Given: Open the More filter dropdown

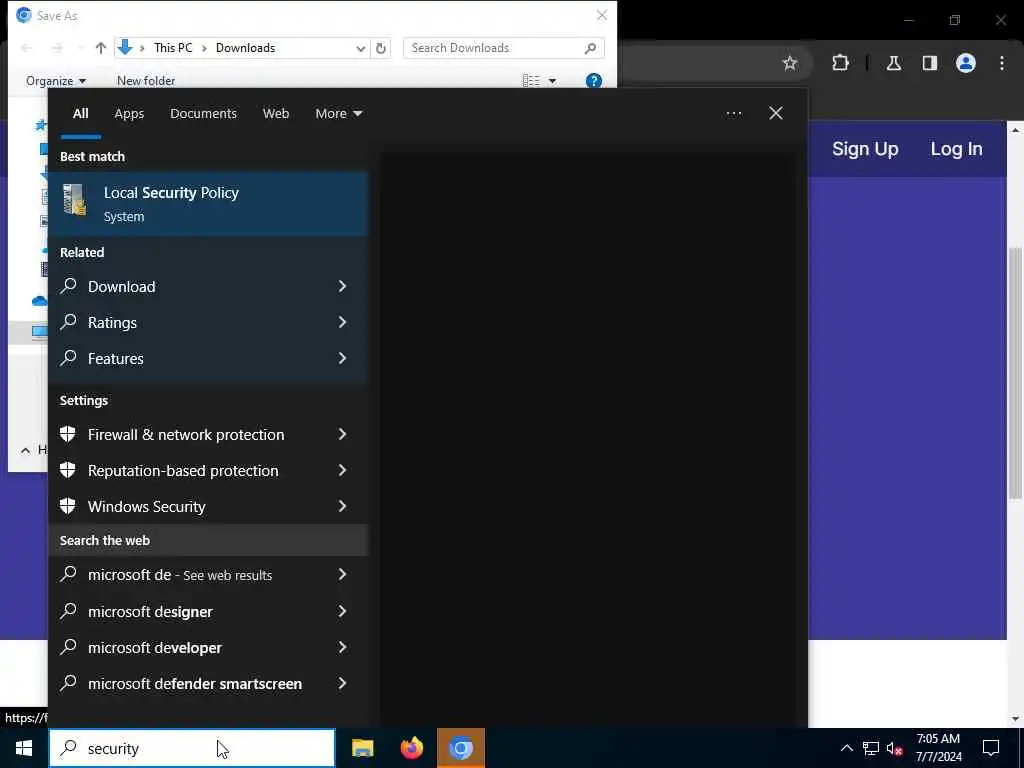Looking at the screenshot, I should point(338,114).
